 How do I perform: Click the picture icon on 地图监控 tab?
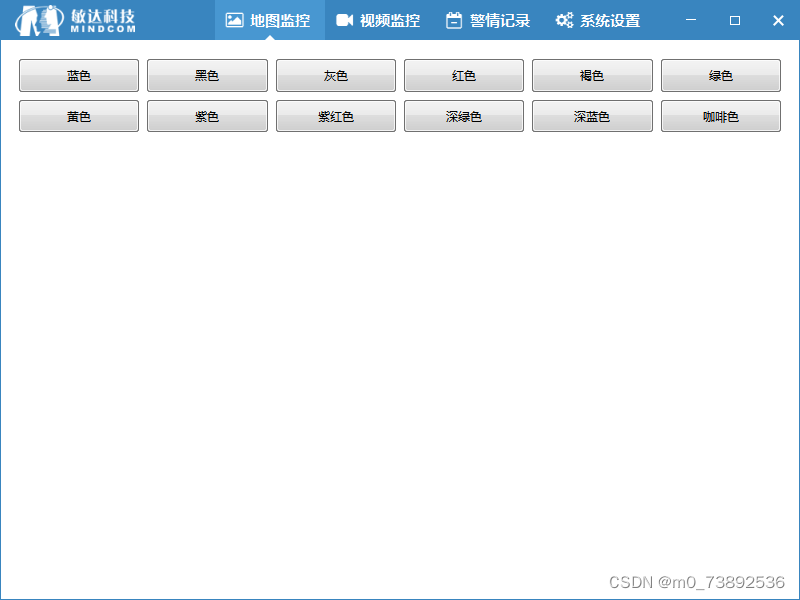(x=235, y=19)
